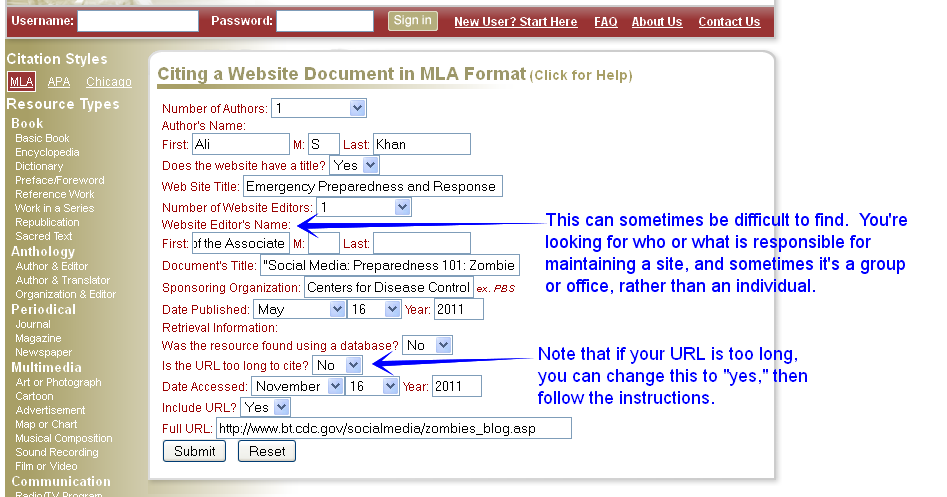Click the Full URL field
The image size is (947, 497).
[x=394, y=429]
